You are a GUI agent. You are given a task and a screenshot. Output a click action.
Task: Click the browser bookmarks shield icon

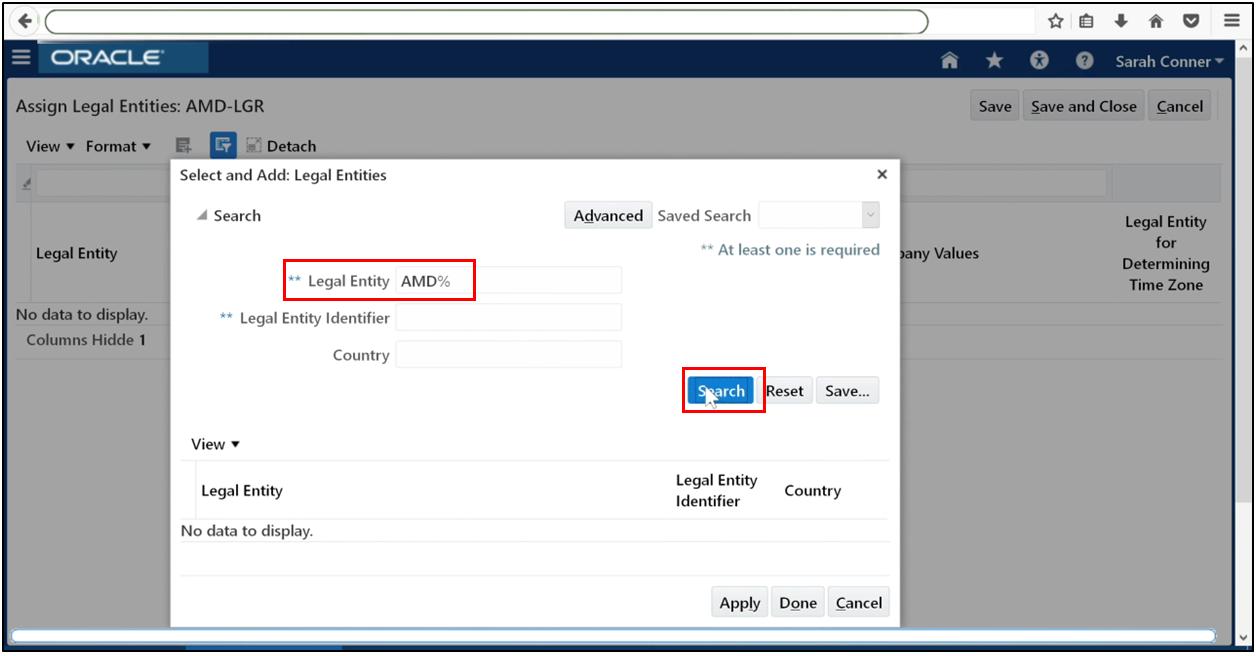point(1192,20)
